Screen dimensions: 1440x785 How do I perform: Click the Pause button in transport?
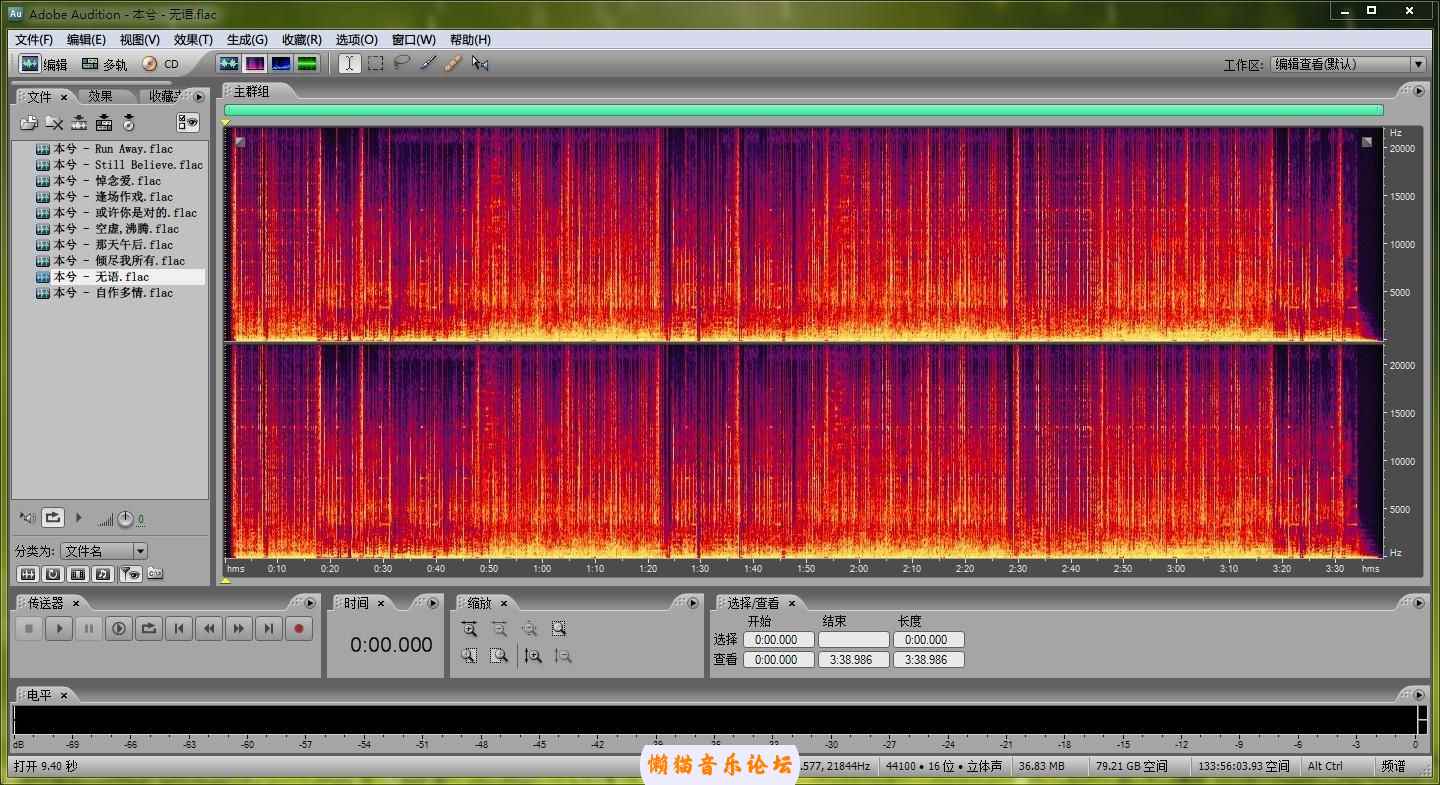tap(89, 629)
